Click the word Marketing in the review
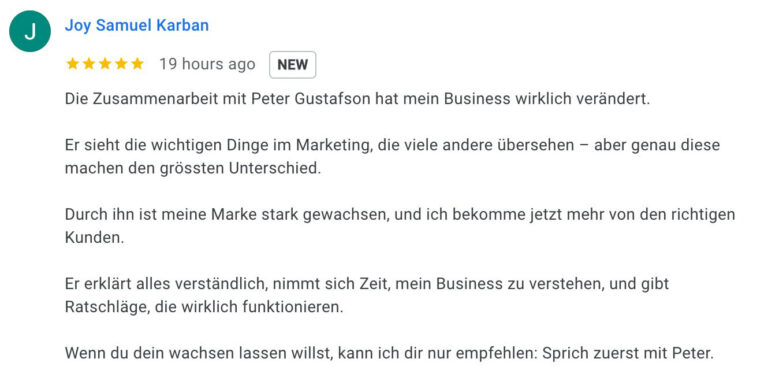Viewport: 768px width, 392px height. coord(334,146)
